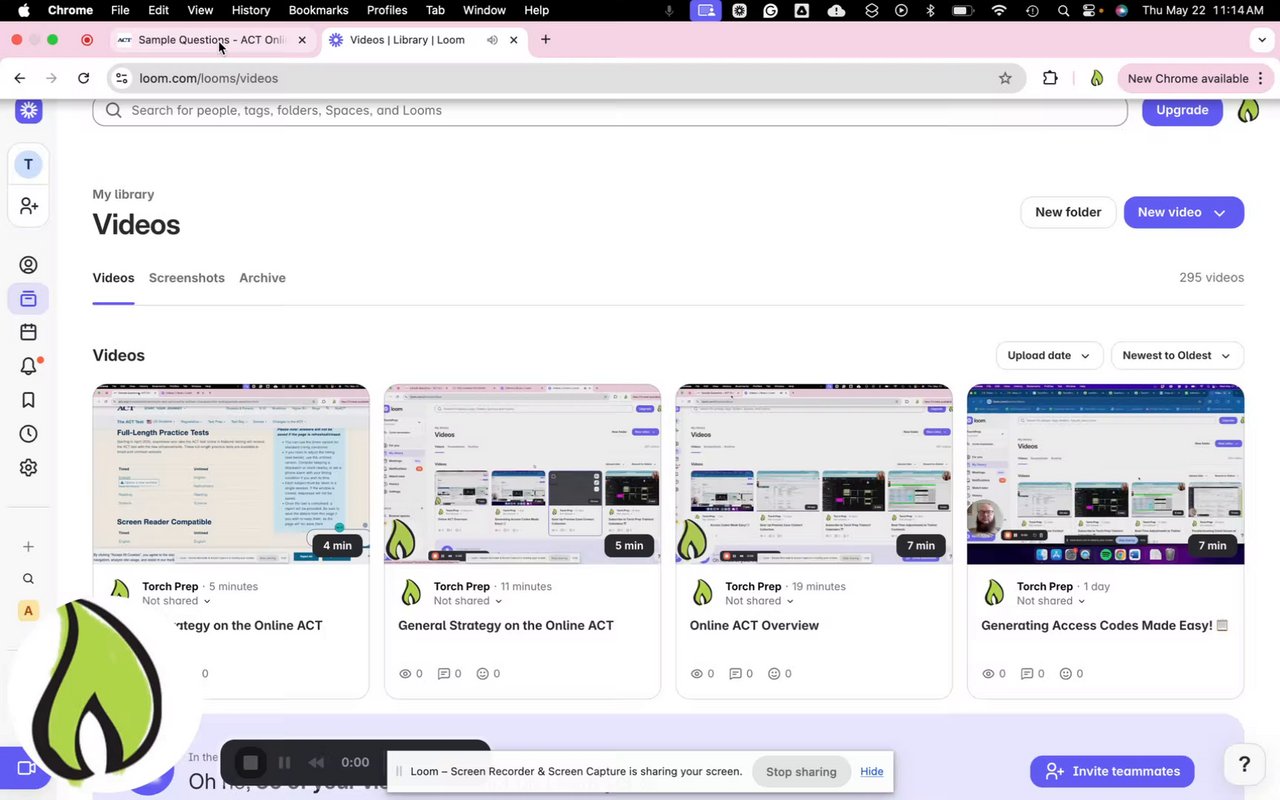Switch to the Screenshots tab

(187, 278)
